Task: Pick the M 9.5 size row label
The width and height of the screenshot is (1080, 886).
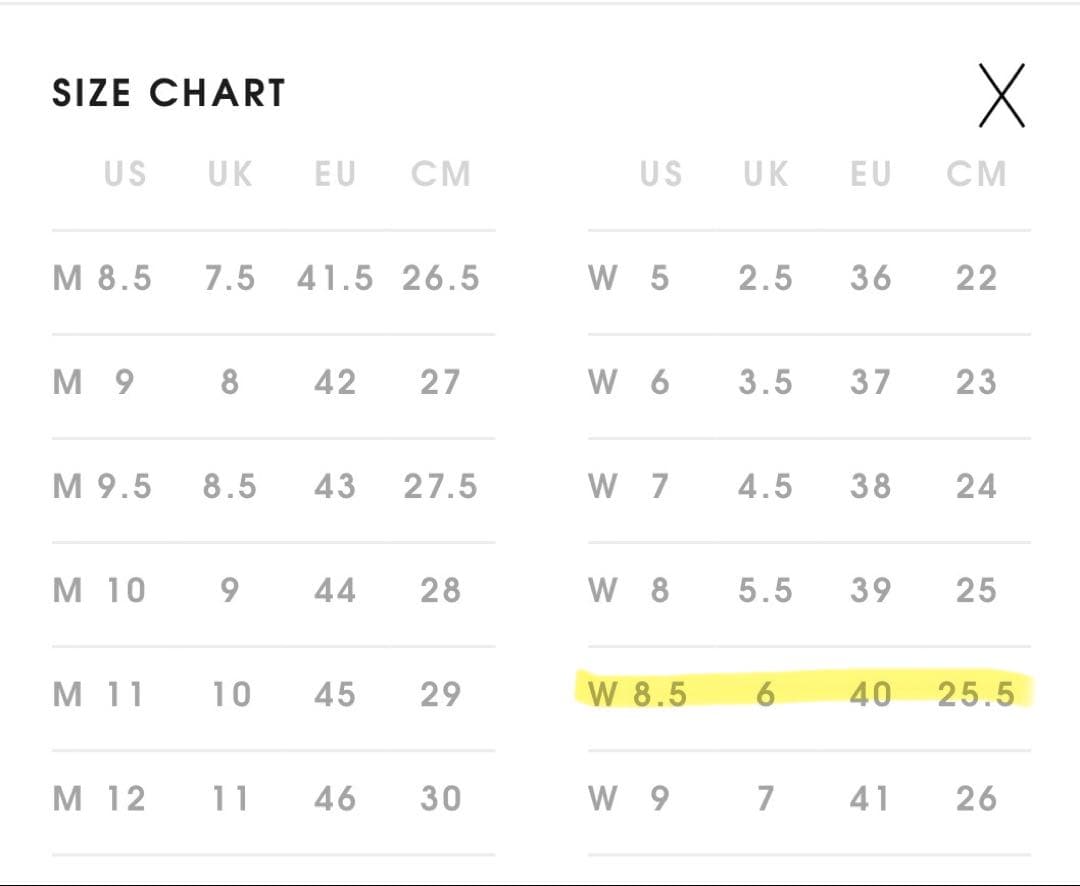Action: (102, 486)
